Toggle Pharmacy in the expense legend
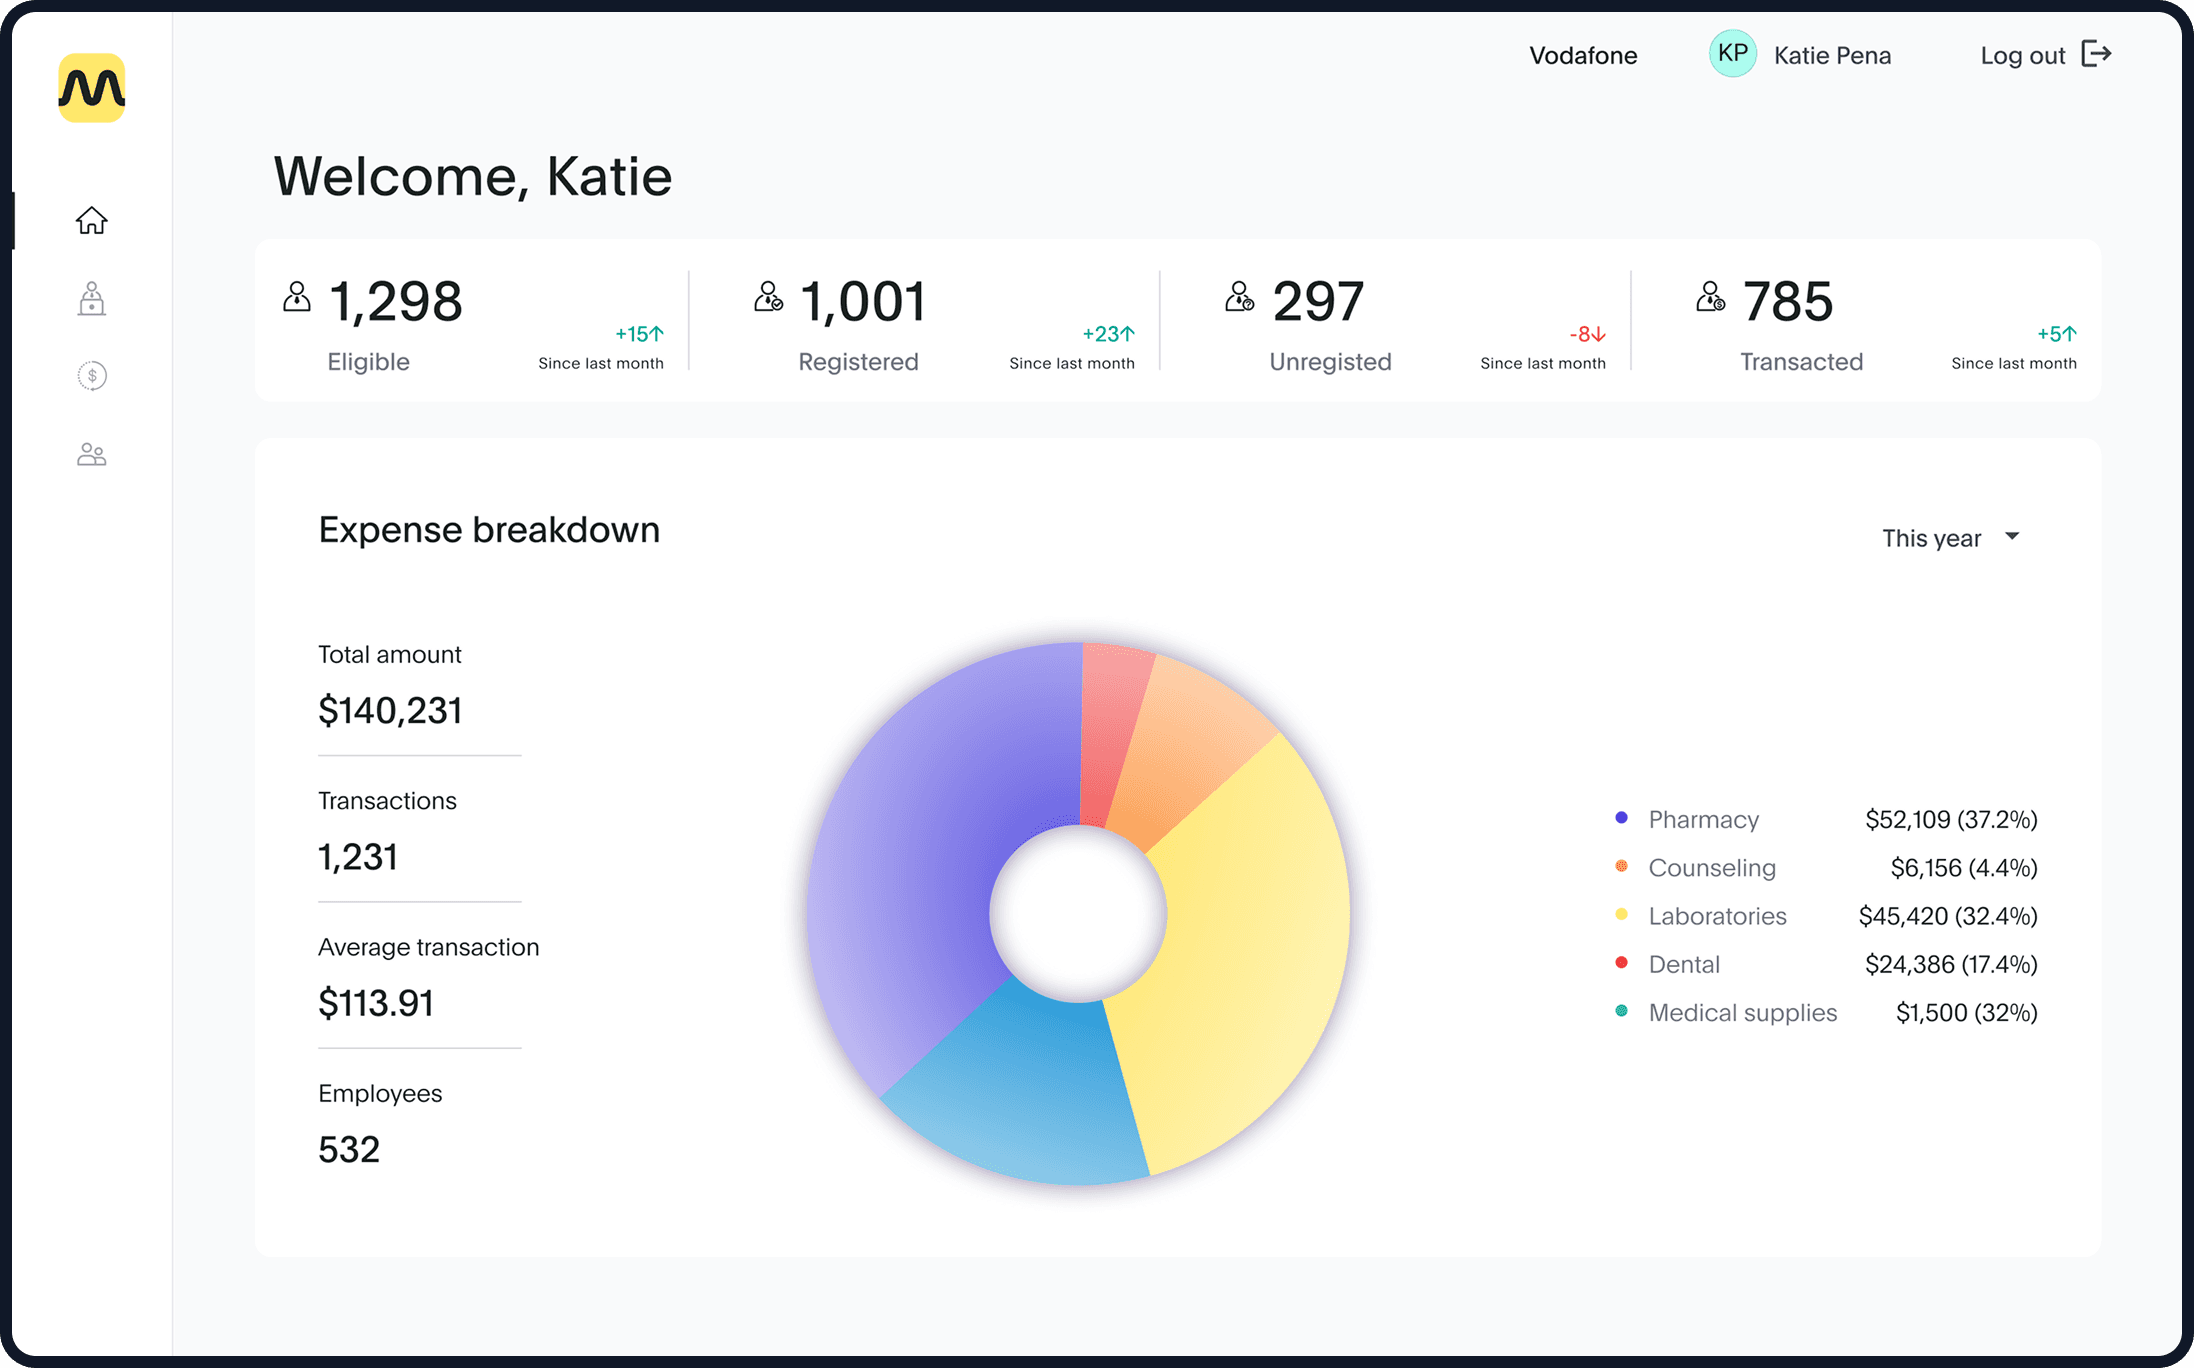 (1703, 819)
